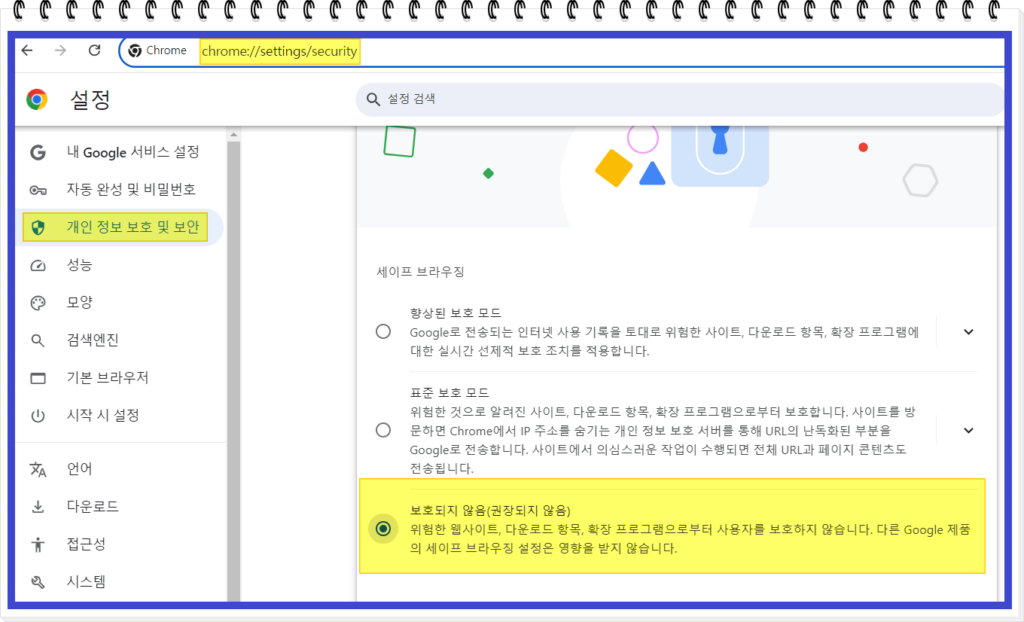1024x622 pixels.
Task: Click the speedometer icon for 성능
Action: point(38,265)
